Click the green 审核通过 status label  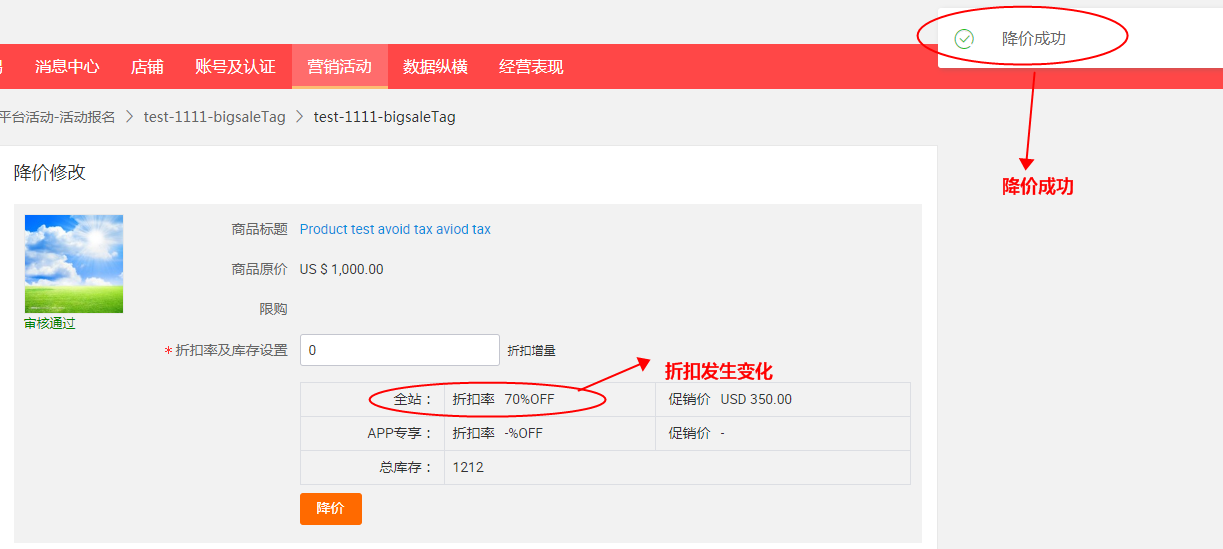50,324
